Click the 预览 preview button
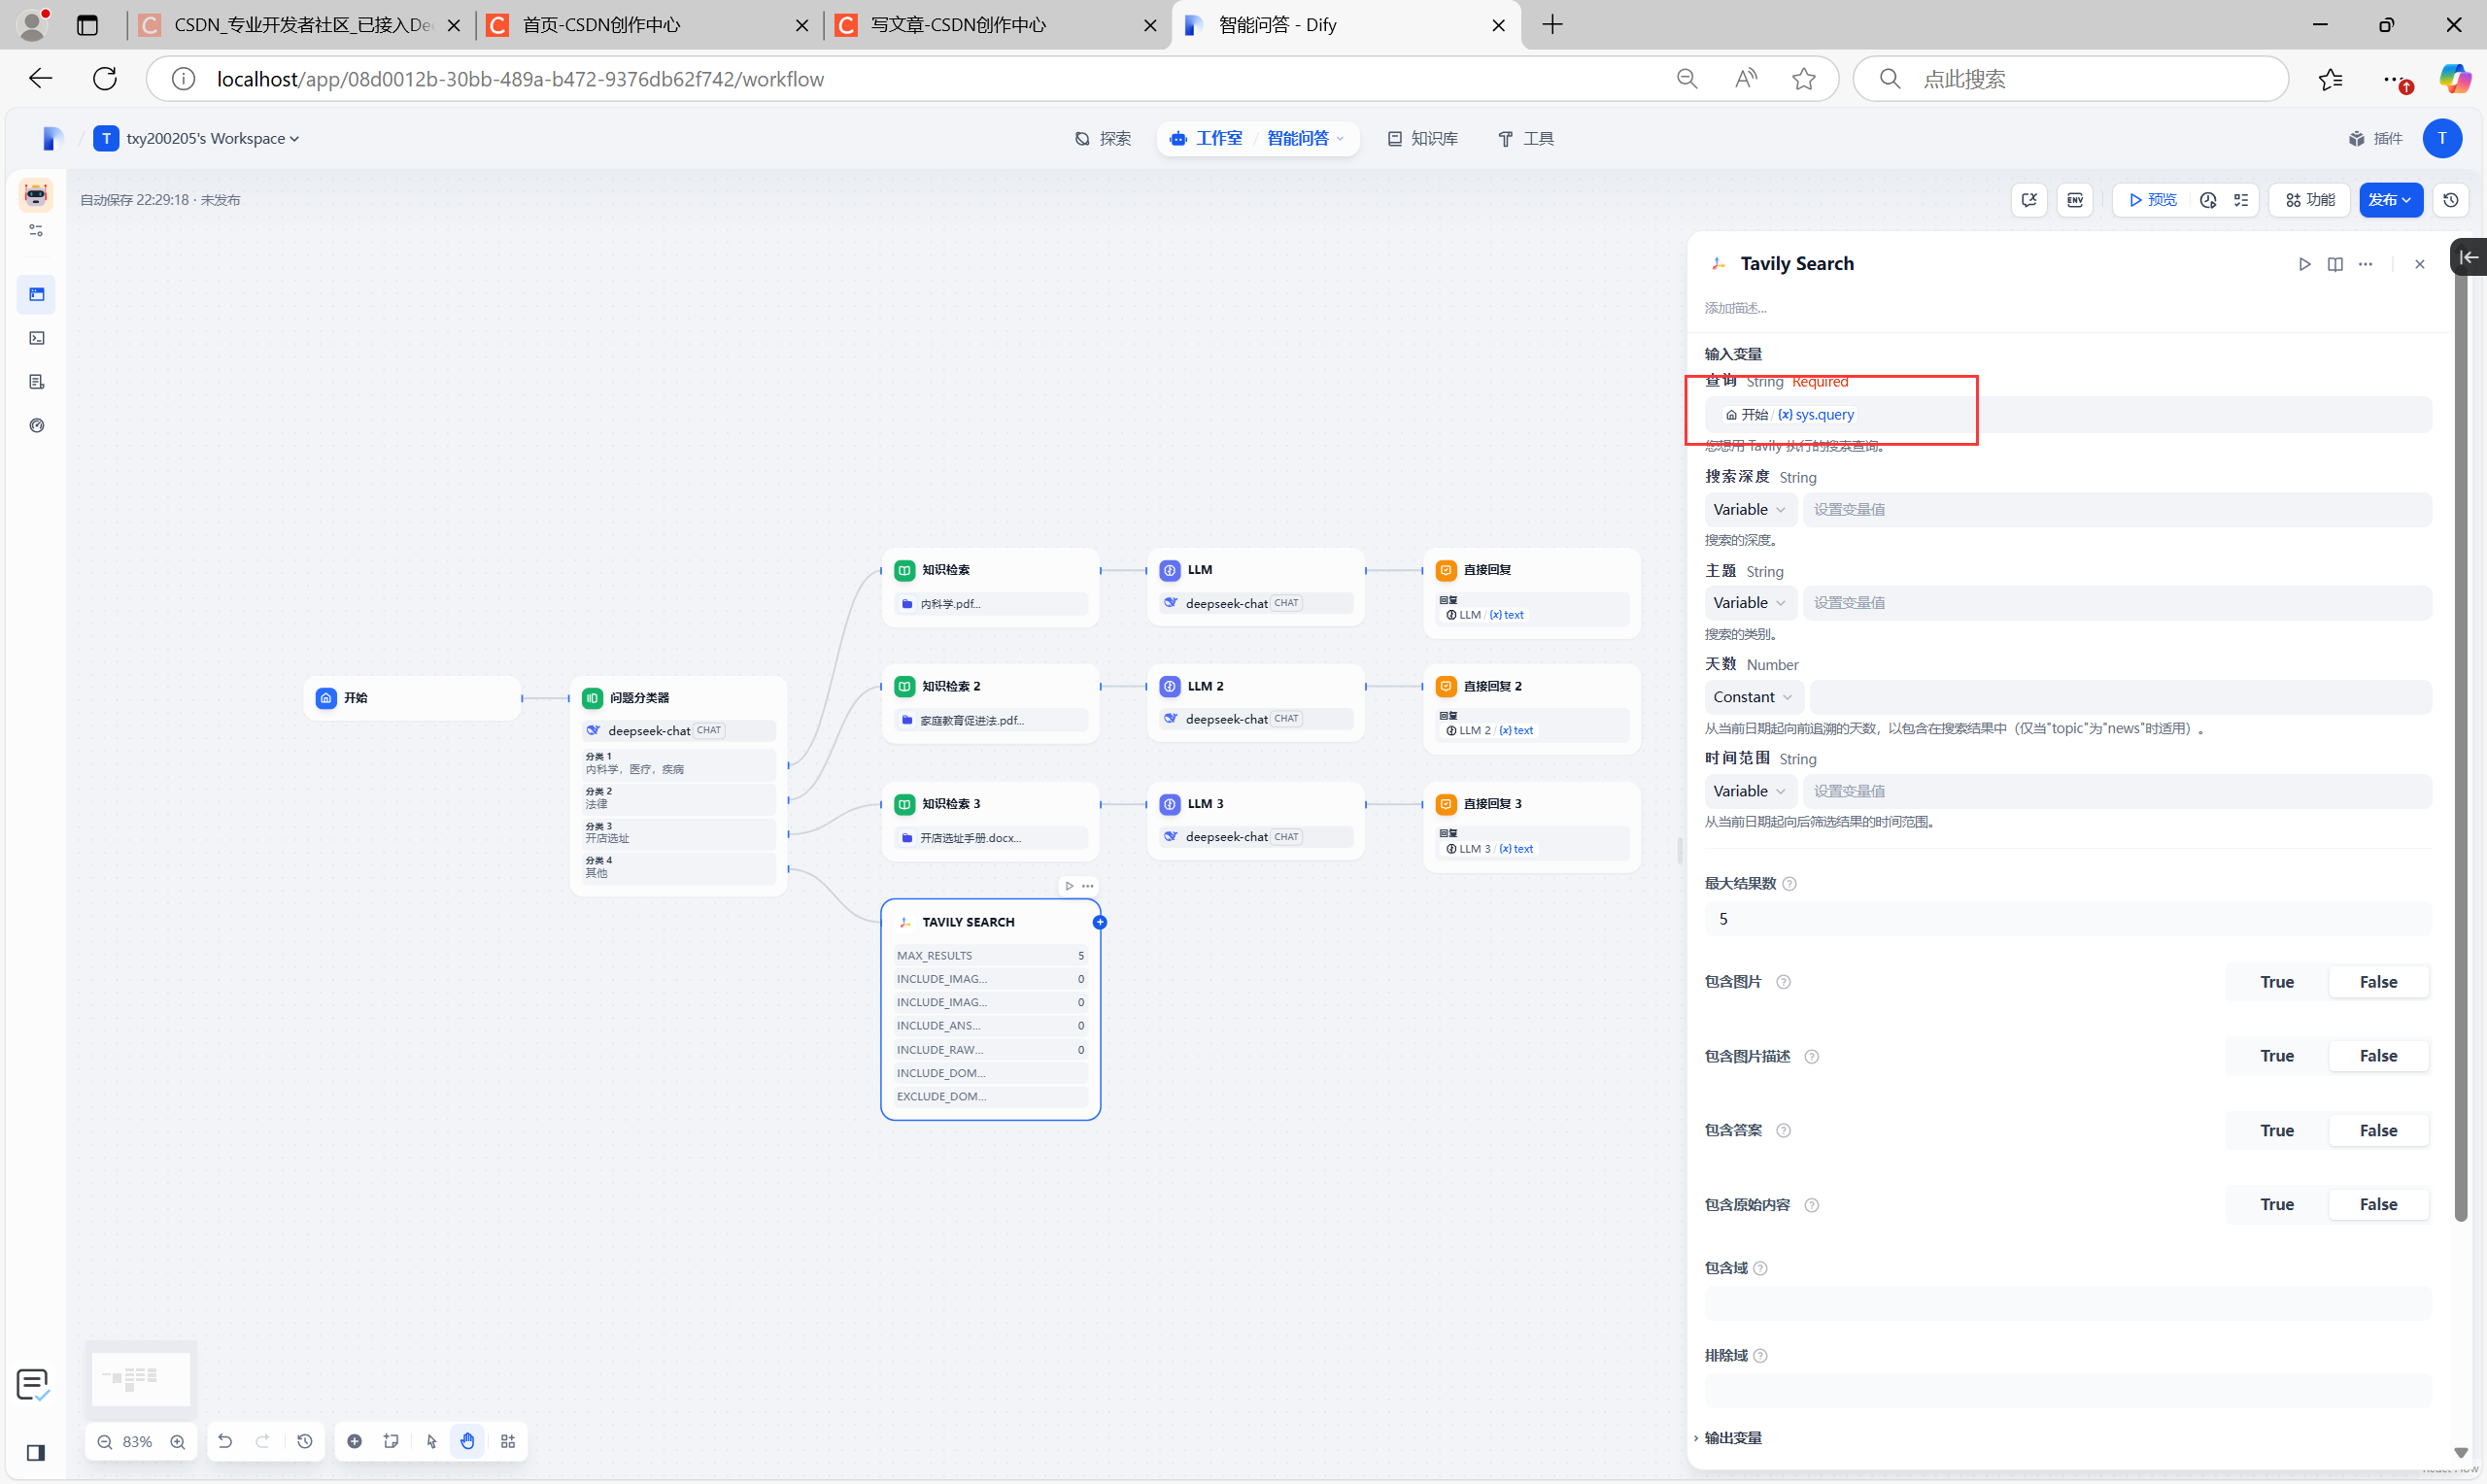The height and width of the screenshot is (1484, 2487). (x=2152, y=200)
